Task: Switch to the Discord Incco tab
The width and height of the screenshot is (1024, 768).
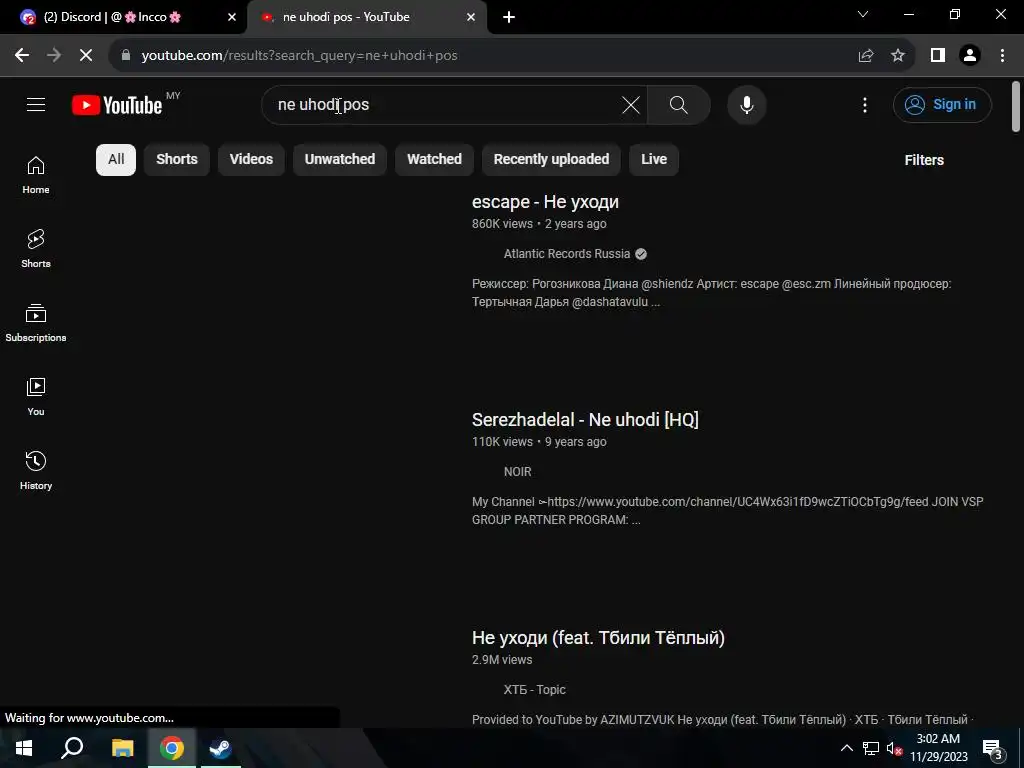Action: 123,18
